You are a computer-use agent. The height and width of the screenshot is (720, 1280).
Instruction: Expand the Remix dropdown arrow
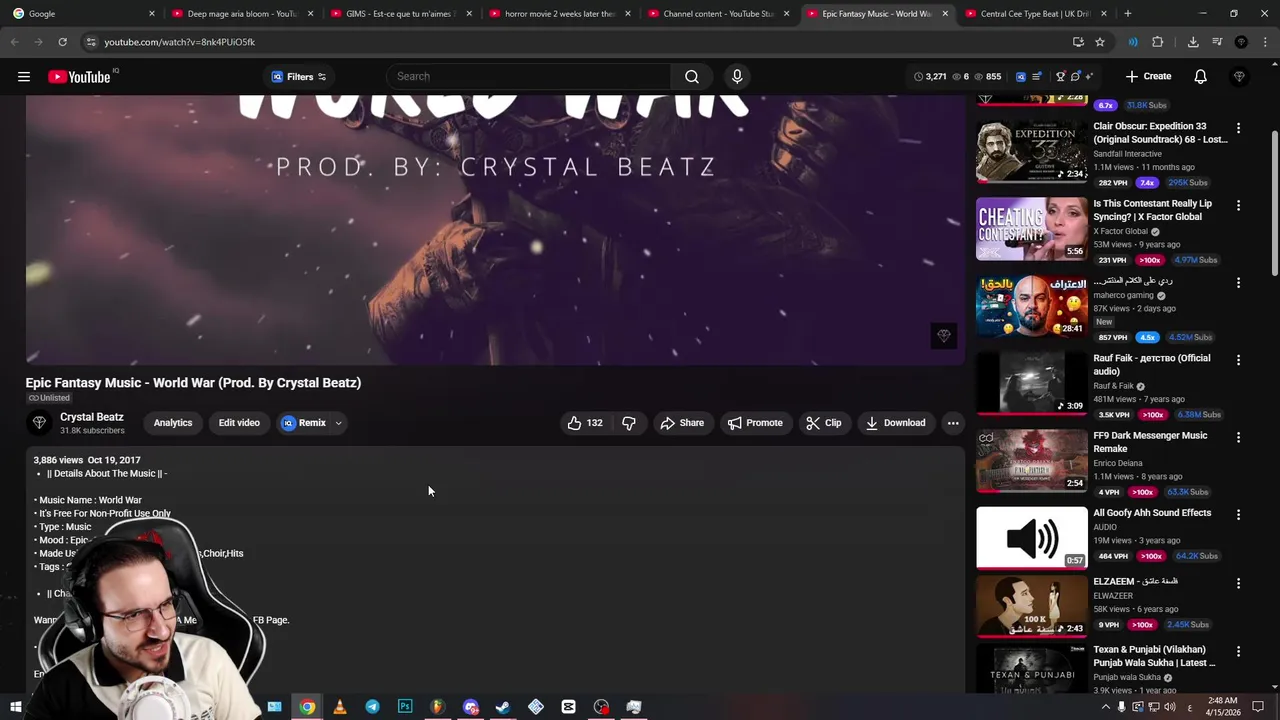tap(338, 423)
